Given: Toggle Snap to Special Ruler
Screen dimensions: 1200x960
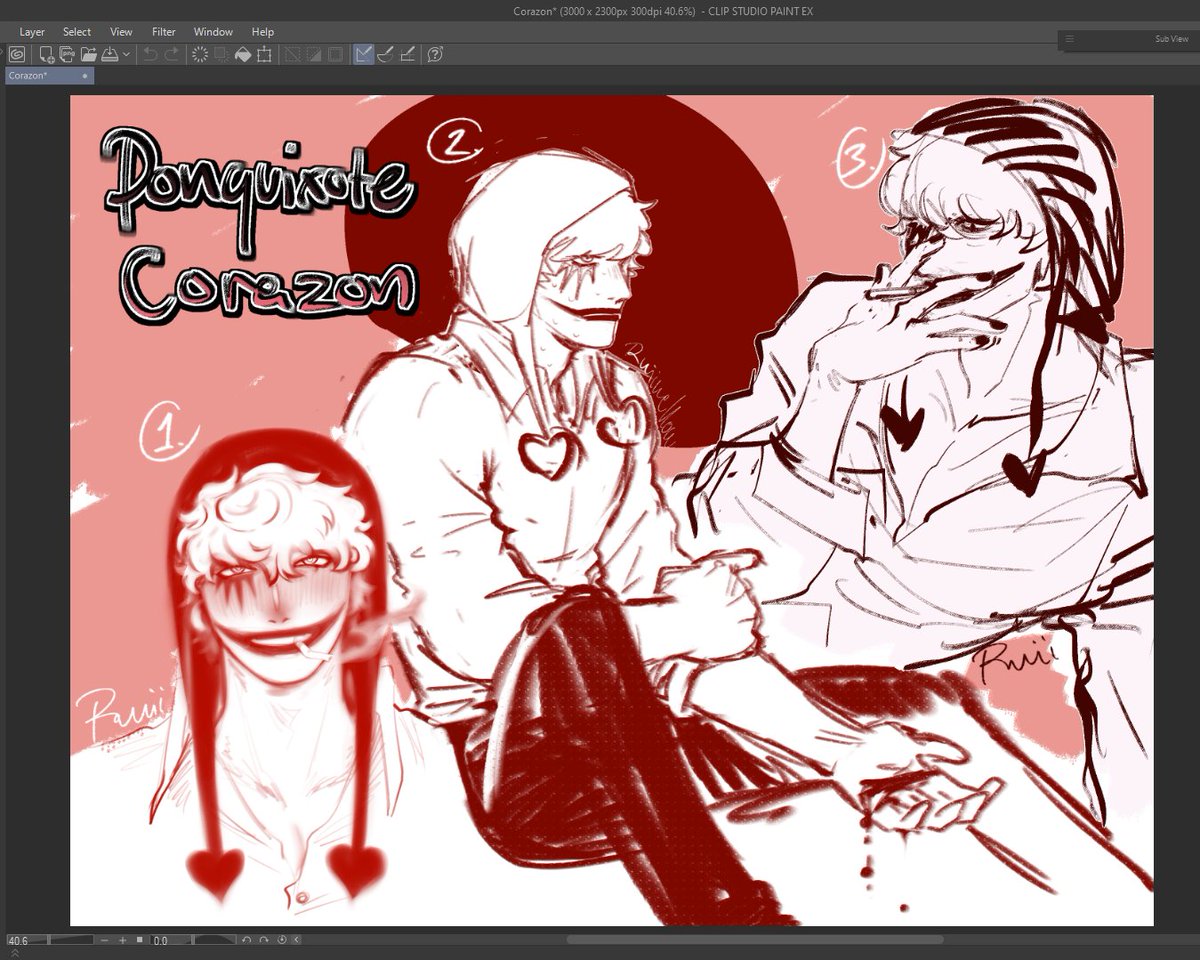Looking at the screenshot, I should pos(384,54).
